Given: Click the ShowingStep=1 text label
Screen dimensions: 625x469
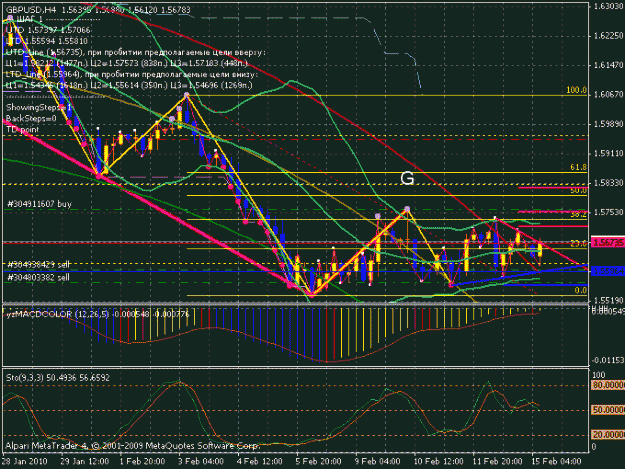Looking at the screenshot, I should click(39, 107).
